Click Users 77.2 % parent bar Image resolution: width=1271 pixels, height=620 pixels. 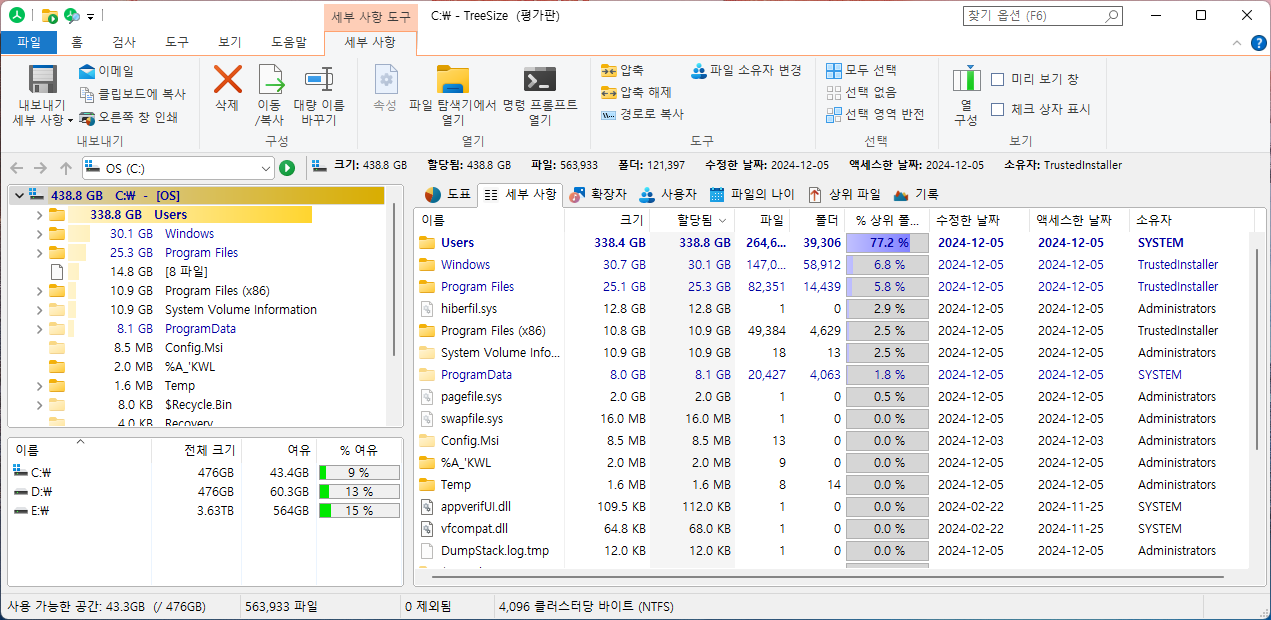[887, 243]
